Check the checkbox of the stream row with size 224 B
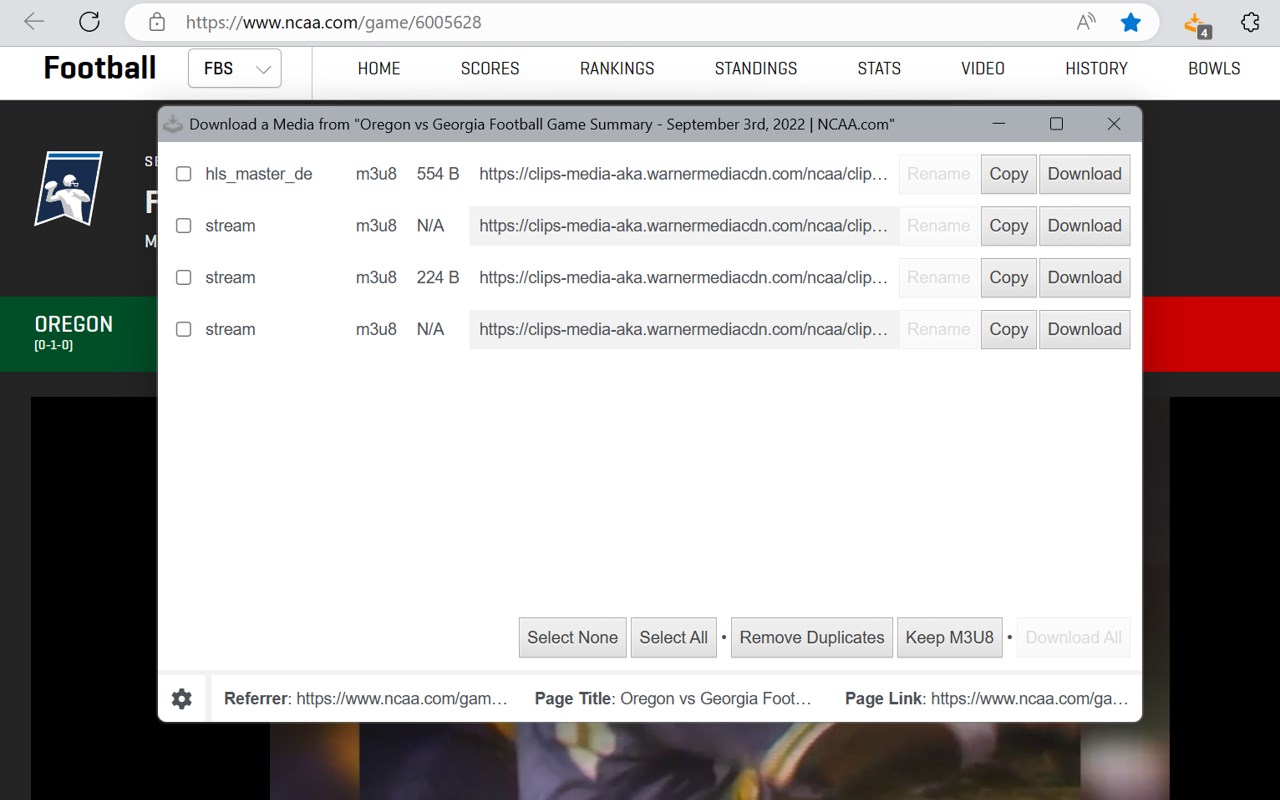Screen dimensions: 1280x800 (184, 278)
